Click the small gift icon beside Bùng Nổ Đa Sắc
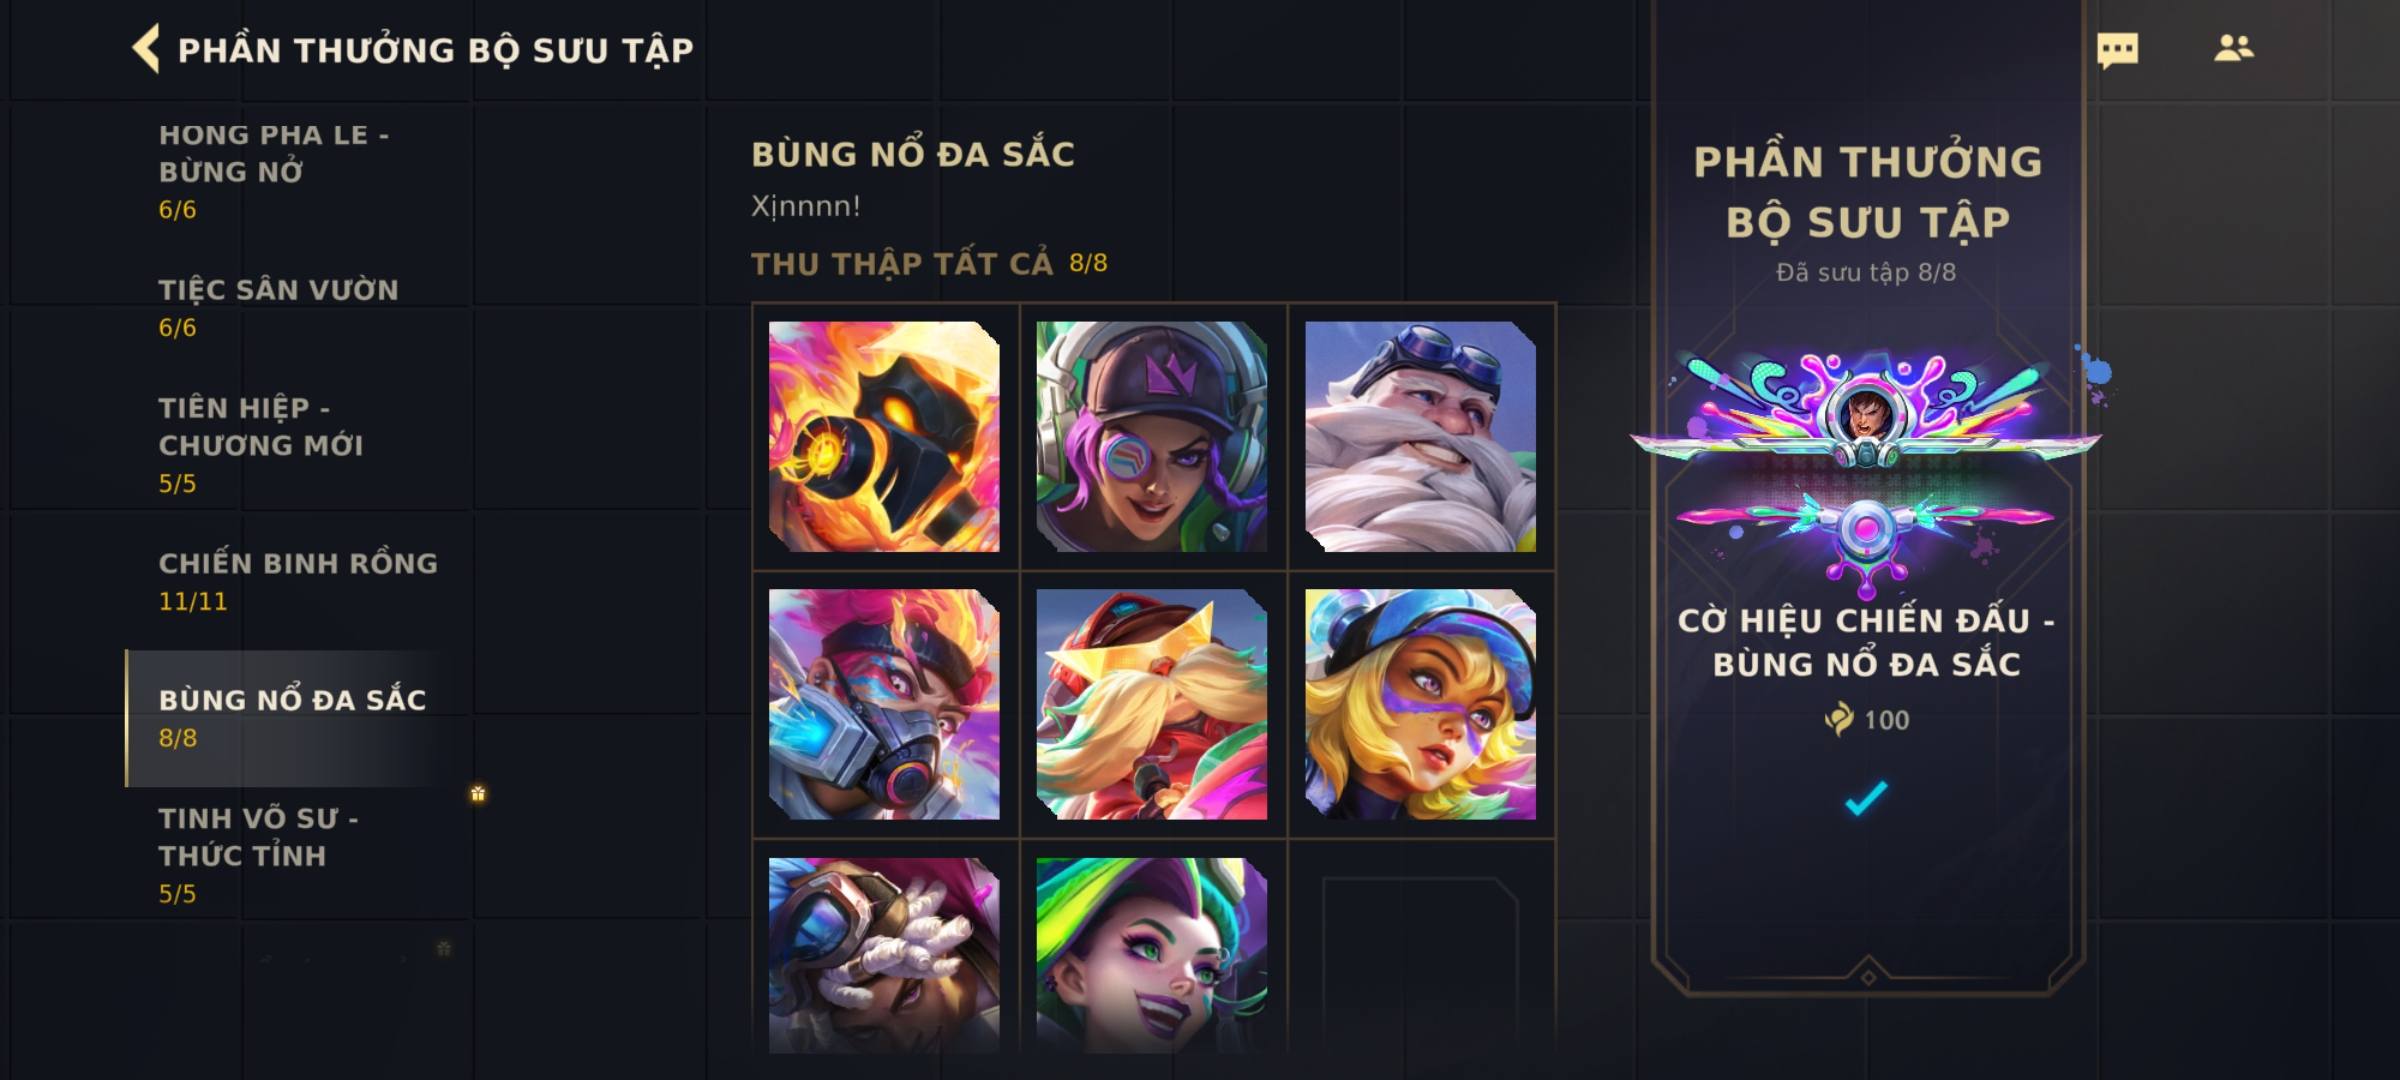 point(478,794)
